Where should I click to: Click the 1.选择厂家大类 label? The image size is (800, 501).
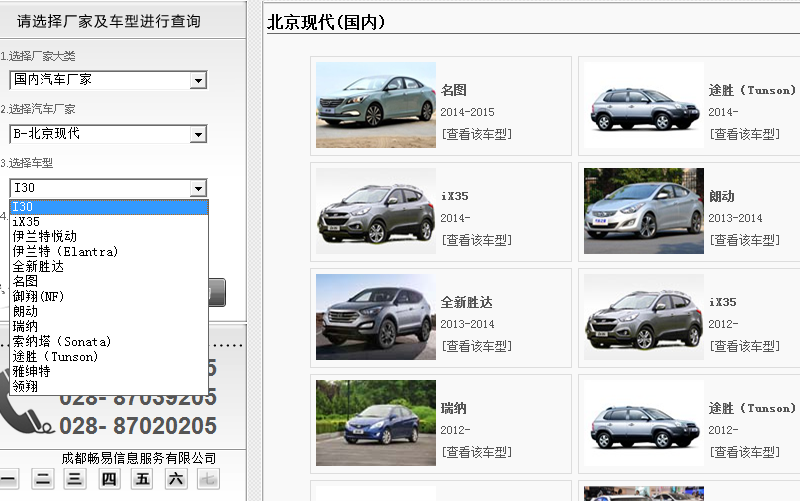click(38, 56)
